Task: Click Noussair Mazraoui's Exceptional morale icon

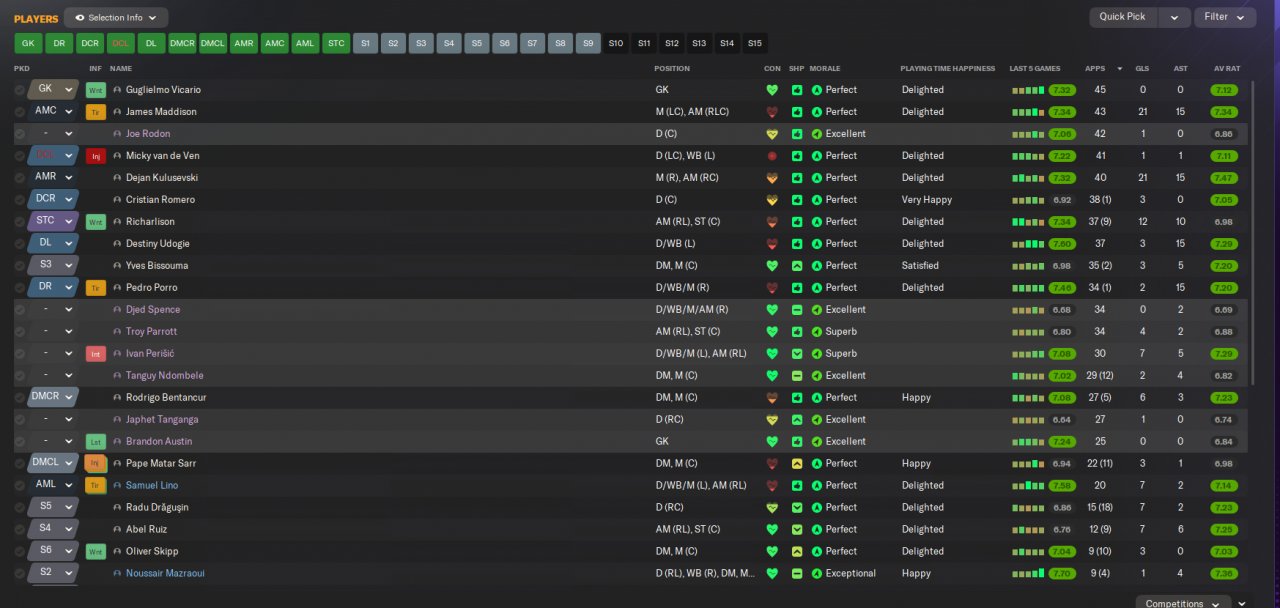Action: (817, 574)
